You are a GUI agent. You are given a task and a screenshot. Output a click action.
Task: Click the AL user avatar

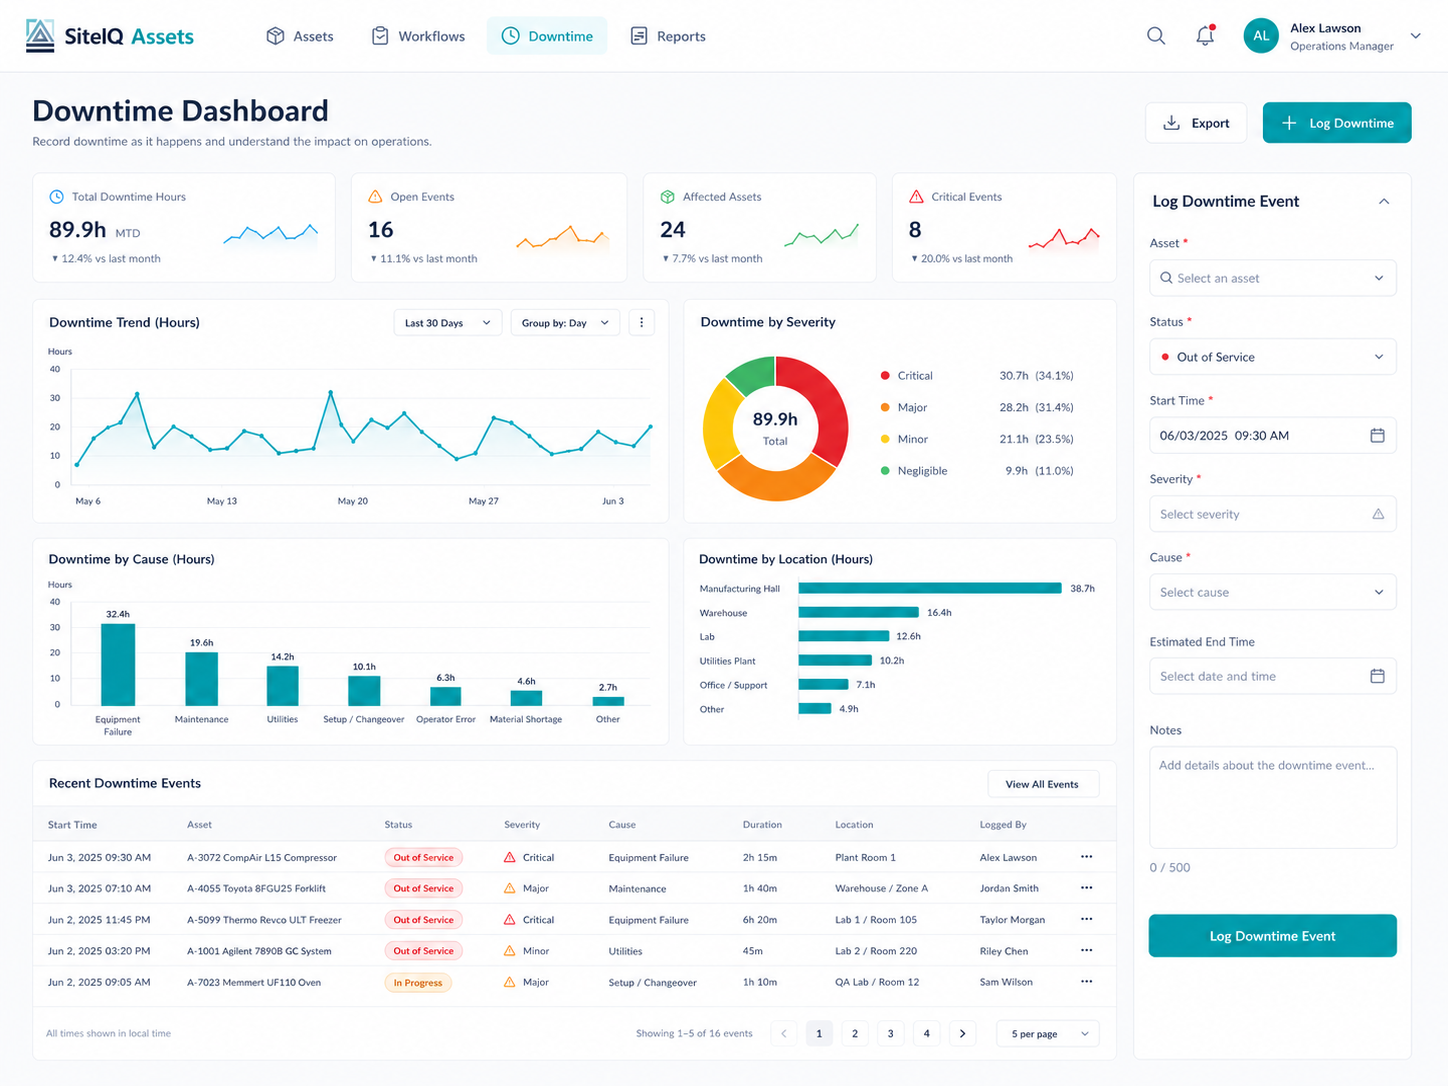pyautogui.click(x=1261, y=36)
